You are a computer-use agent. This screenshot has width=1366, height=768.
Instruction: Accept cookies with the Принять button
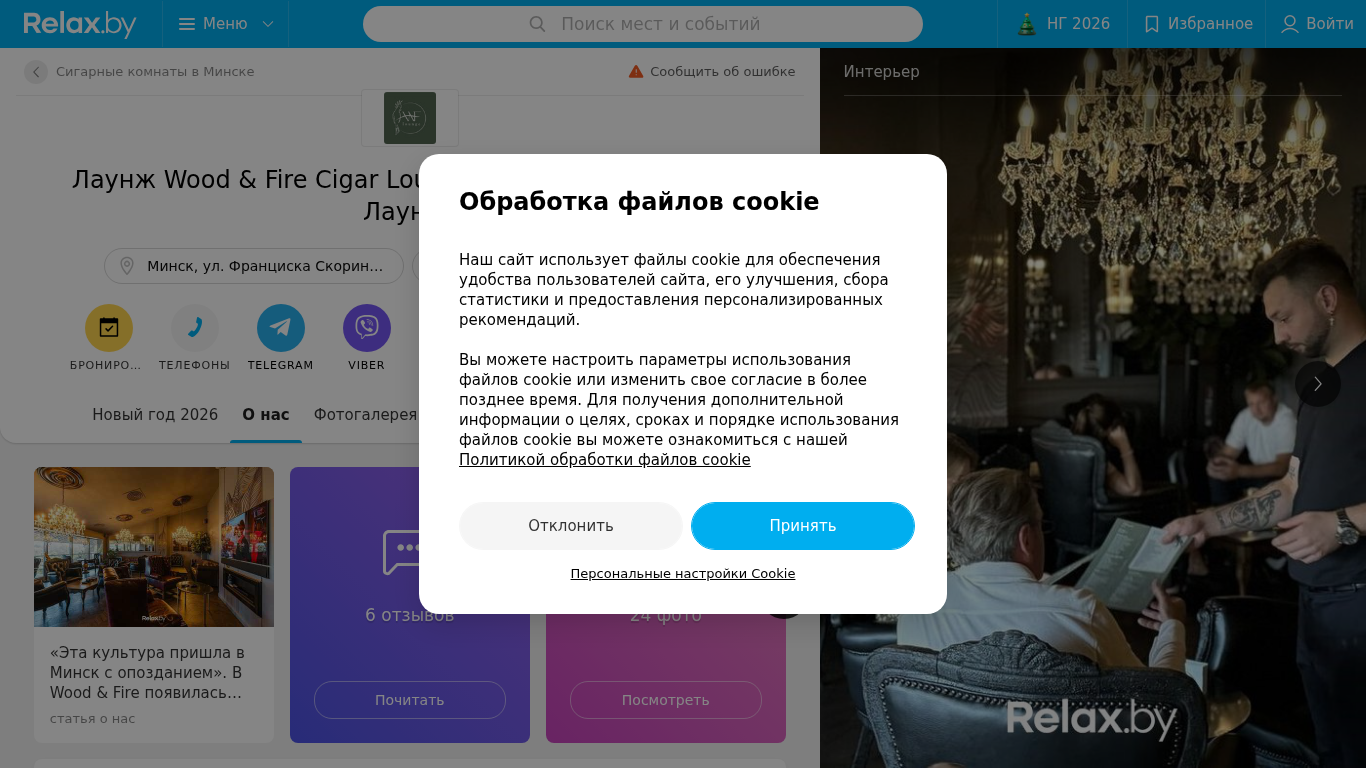pos(803,526)
